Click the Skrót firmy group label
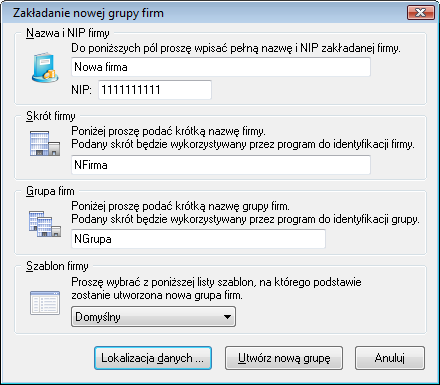 (51, 116)
